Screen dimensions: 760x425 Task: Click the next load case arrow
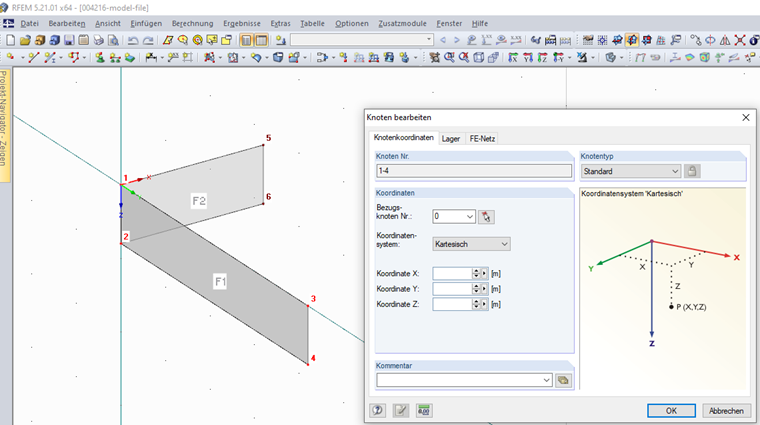[x=457, y=40]
